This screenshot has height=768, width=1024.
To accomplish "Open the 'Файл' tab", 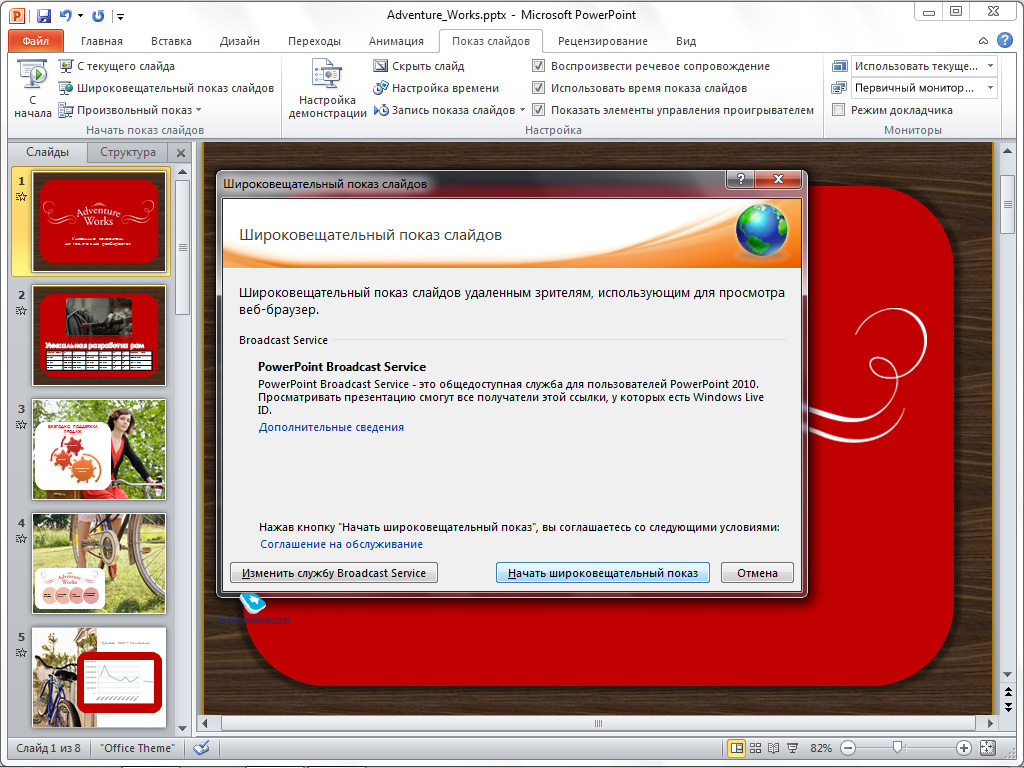I will (x=36, y=40).
